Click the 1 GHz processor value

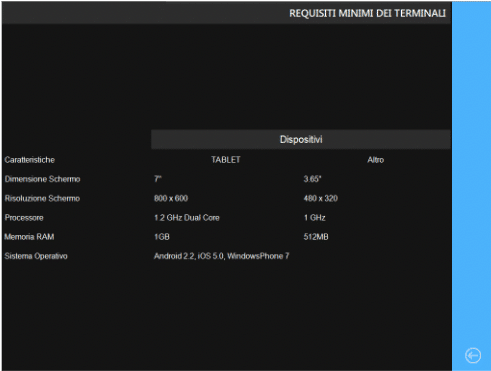pos(314,218)
